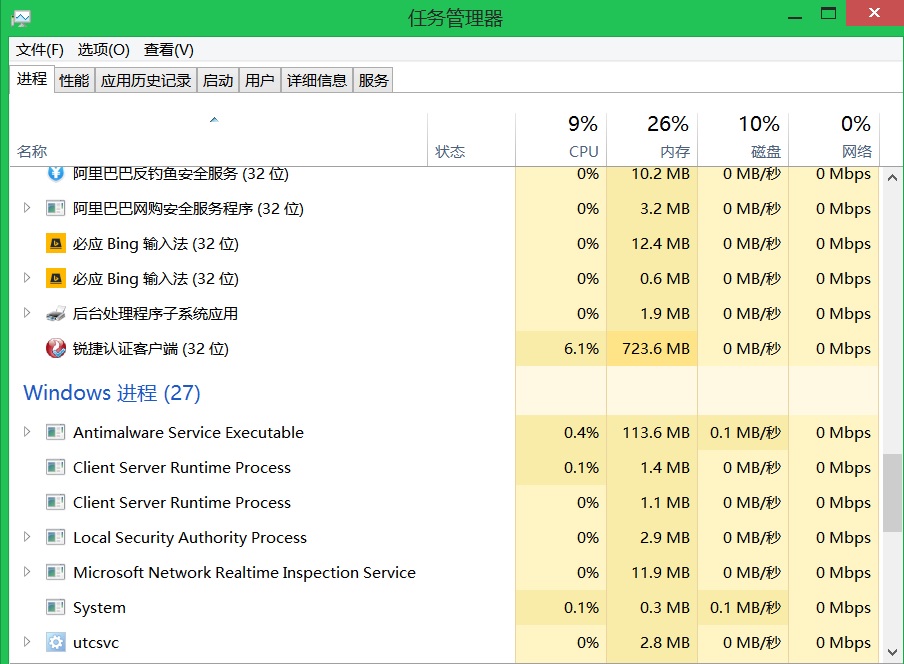Click the Antimalware Service Executable icon
The image size is (904, 664).
[x=55, y=432]
